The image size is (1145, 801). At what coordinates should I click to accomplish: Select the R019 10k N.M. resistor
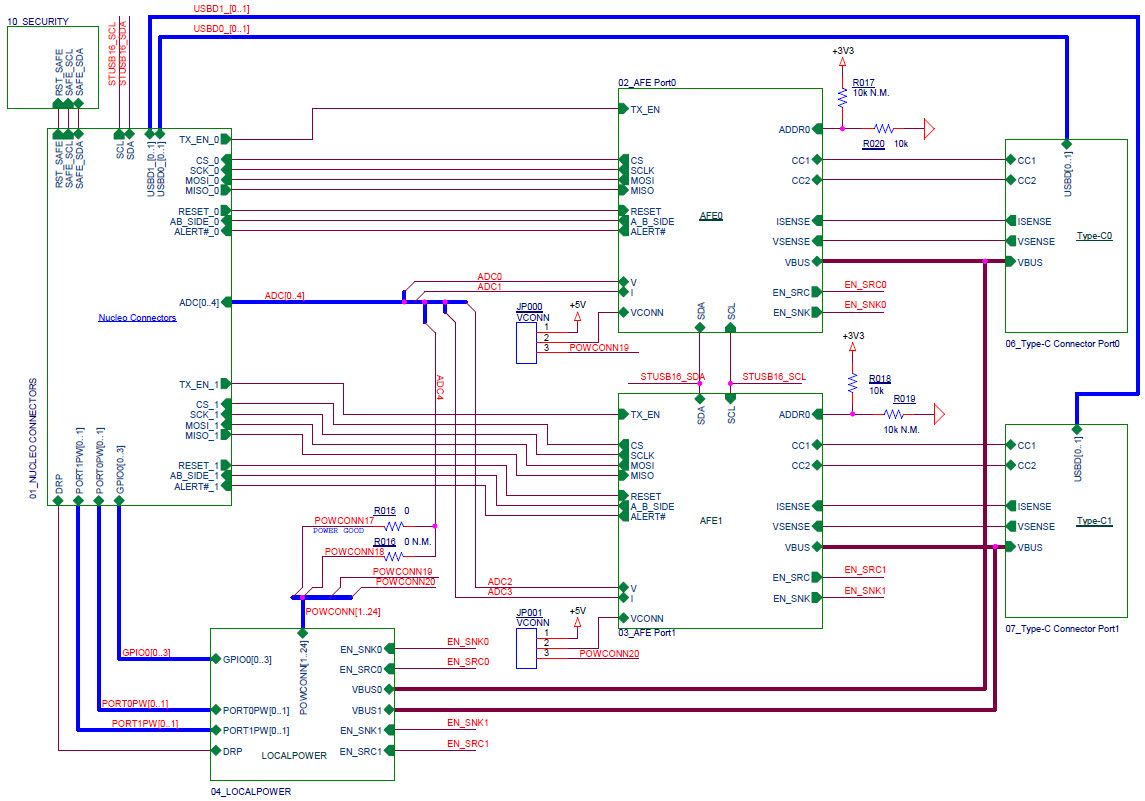point(893,414)
